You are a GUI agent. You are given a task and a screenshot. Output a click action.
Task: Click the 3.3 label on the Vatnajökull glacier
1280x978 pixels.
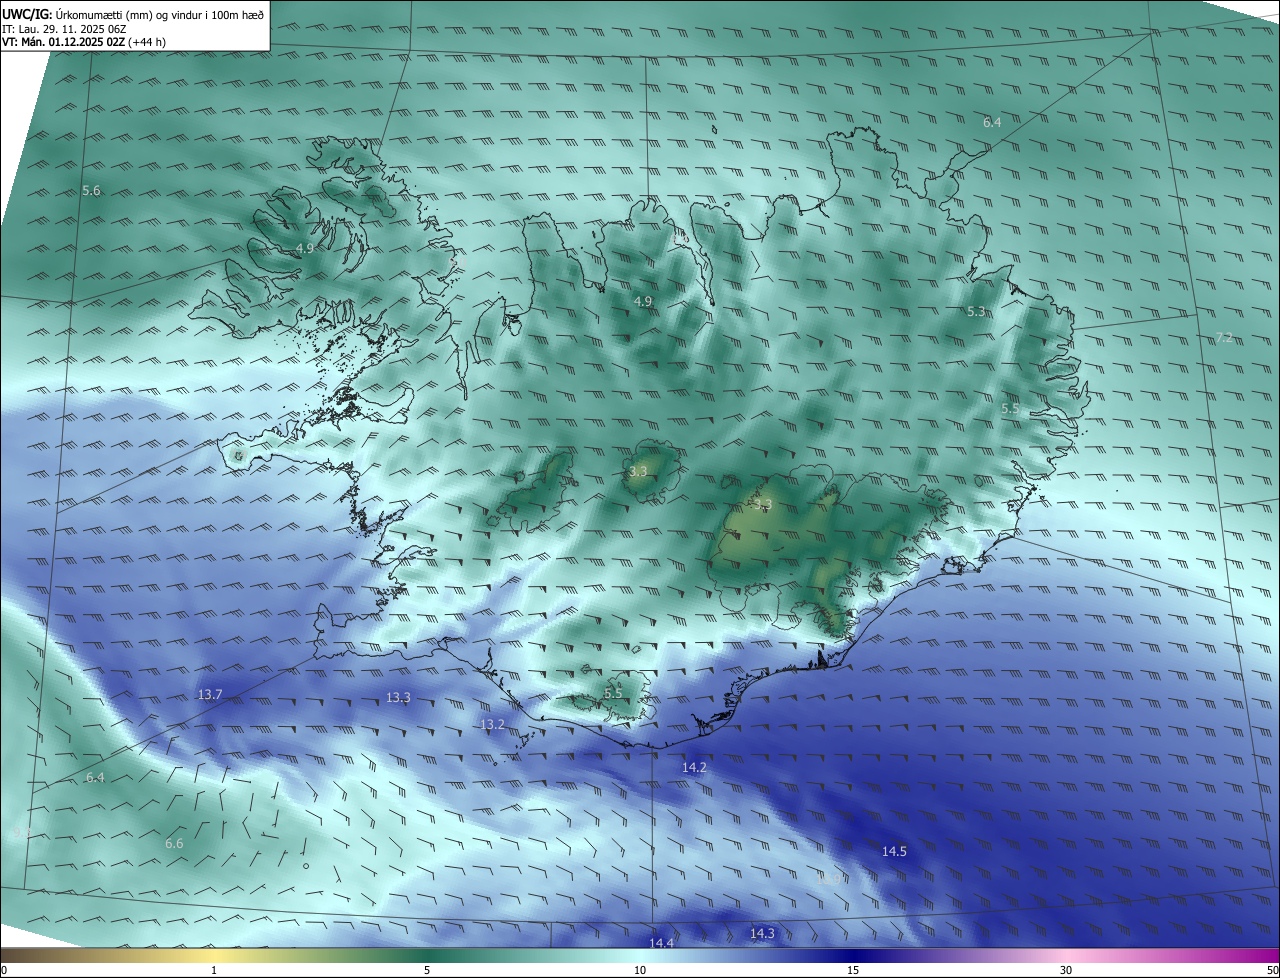click(763, 504)
